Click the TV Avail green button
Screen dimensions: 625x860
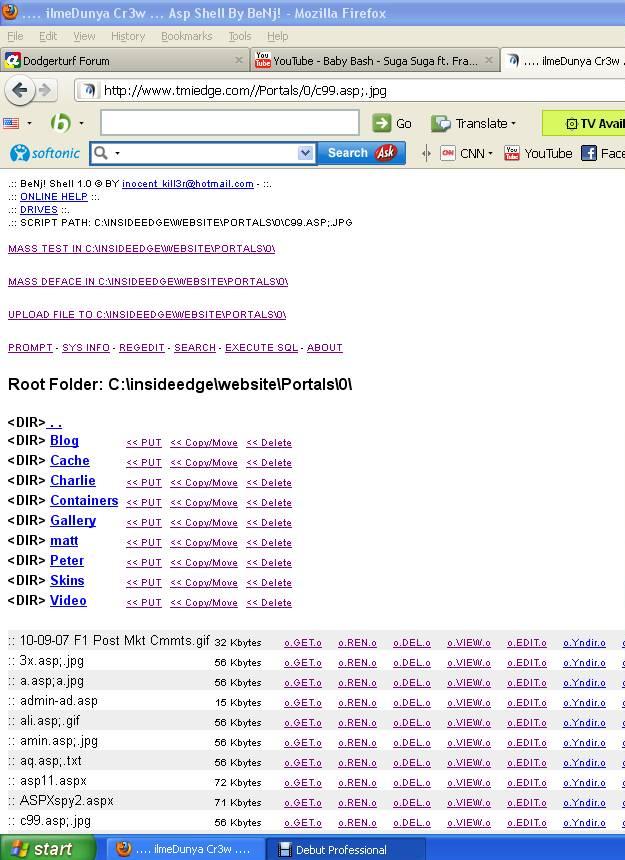tap(583, 123)
